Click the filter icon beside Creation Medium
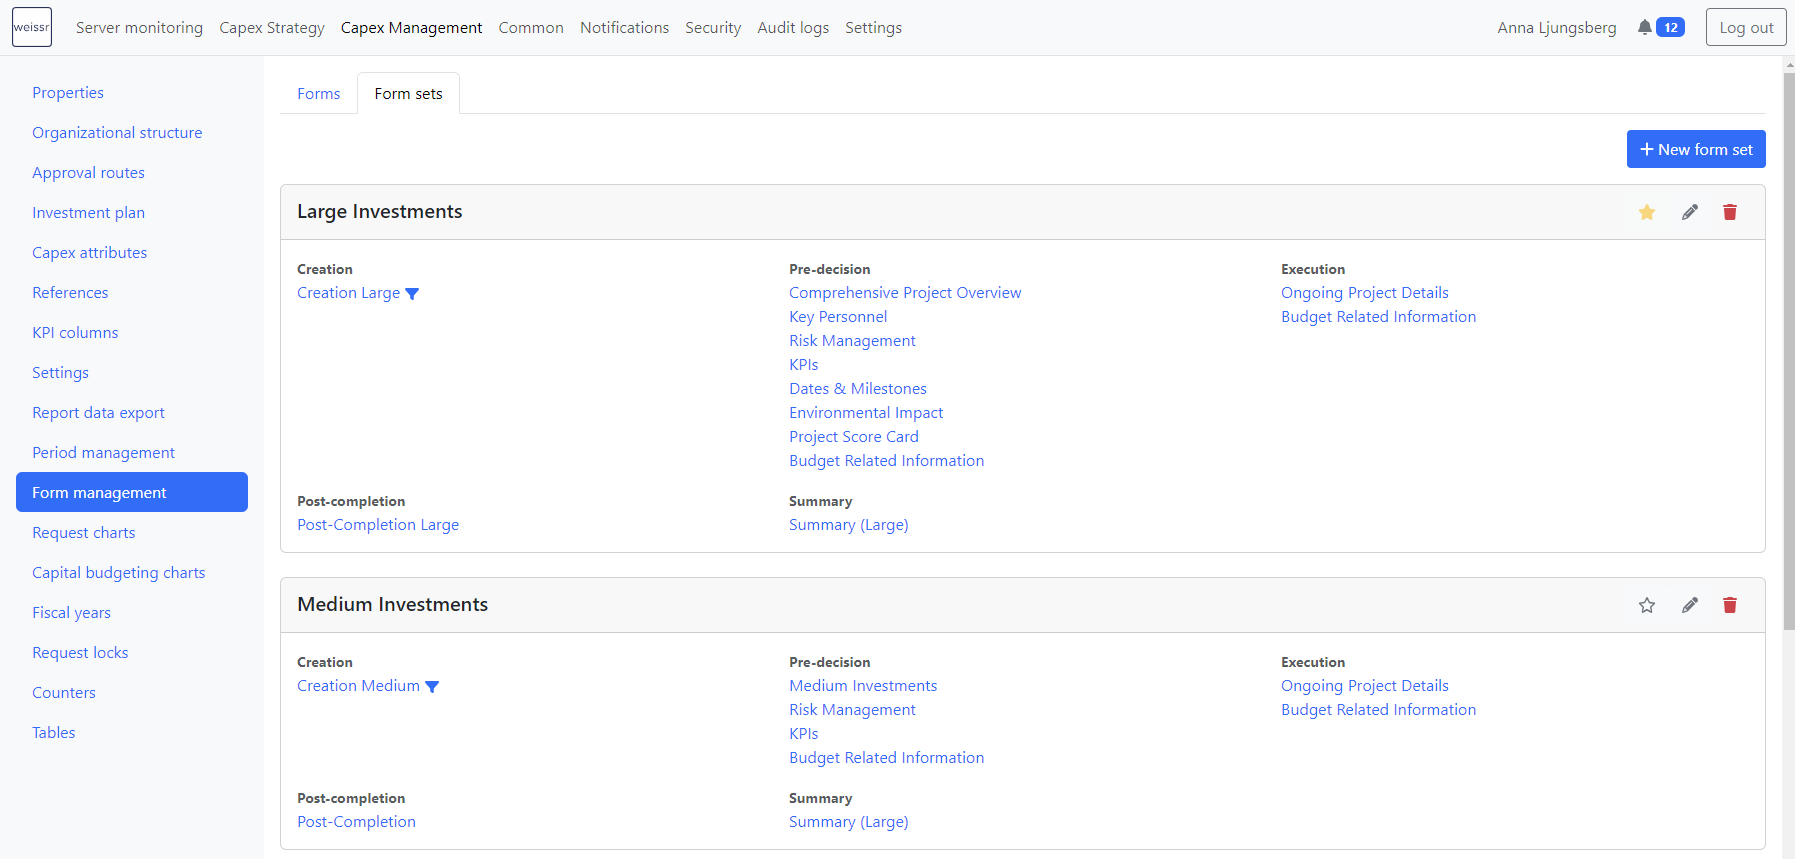Screen dimensions: 1795x859 point(432,687)
